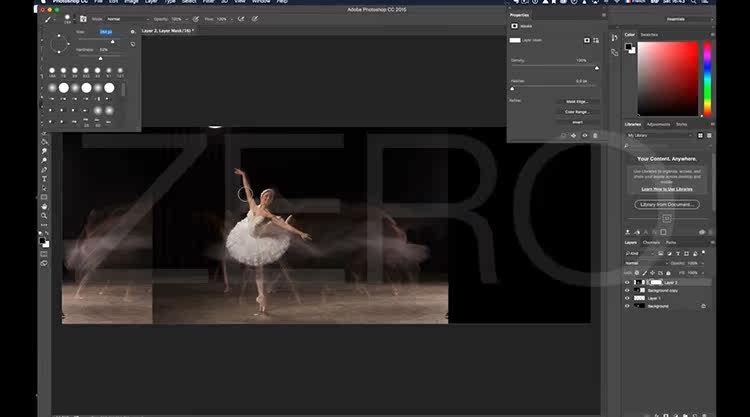750x417 pixels.
Task: Open the layer blend mode Normal dropdown
Action: [x=646, y=263]
